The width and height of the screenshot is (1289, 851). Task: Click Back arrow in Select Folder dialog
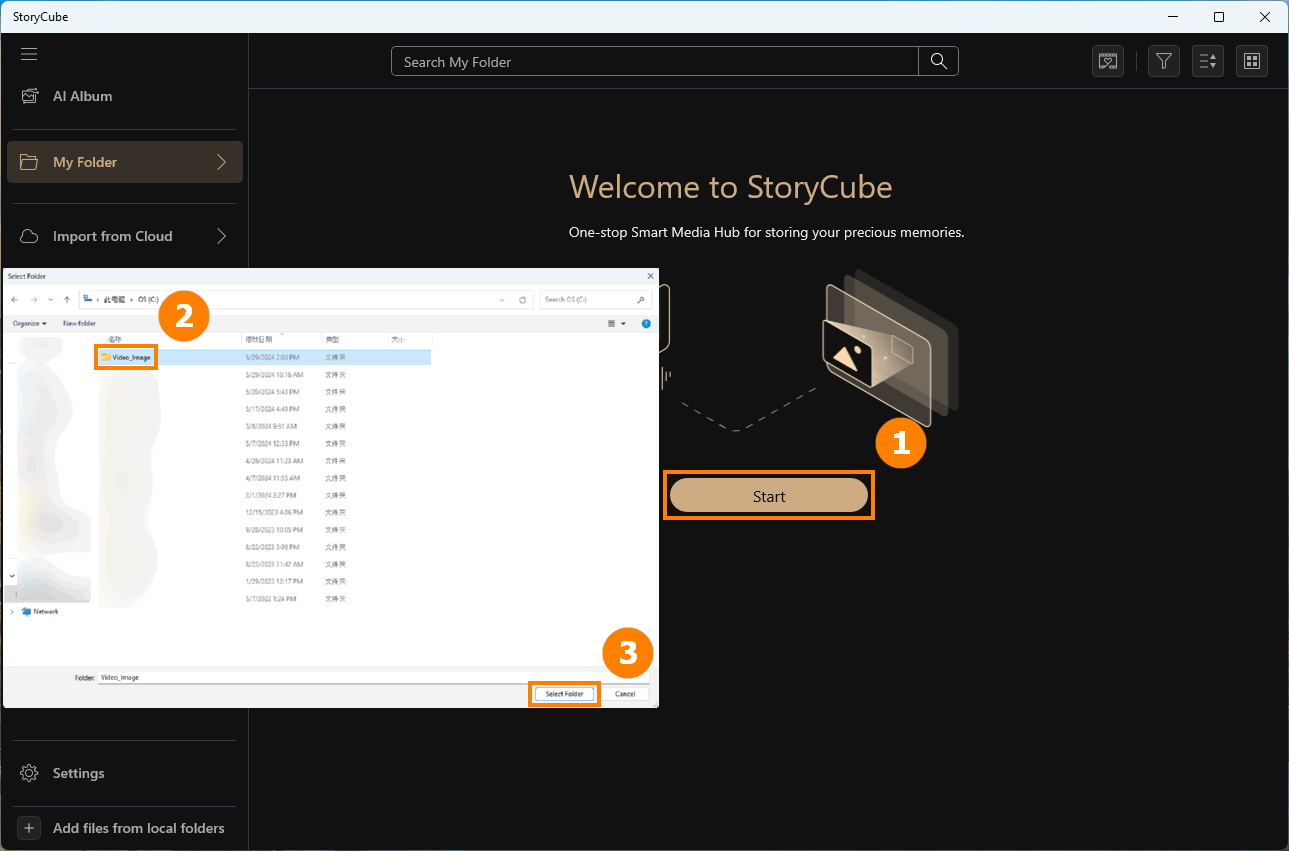15,299
